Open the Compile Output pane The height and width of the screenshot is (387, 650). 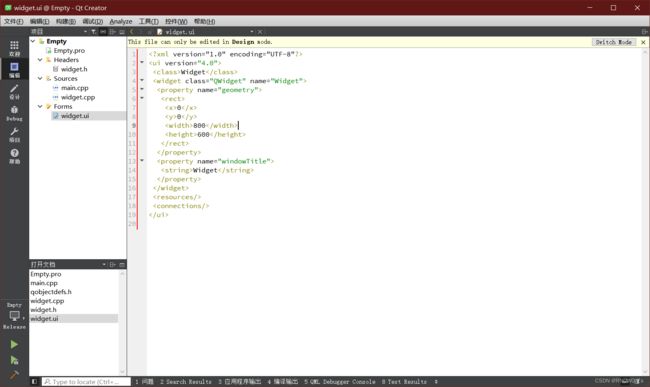283,381
